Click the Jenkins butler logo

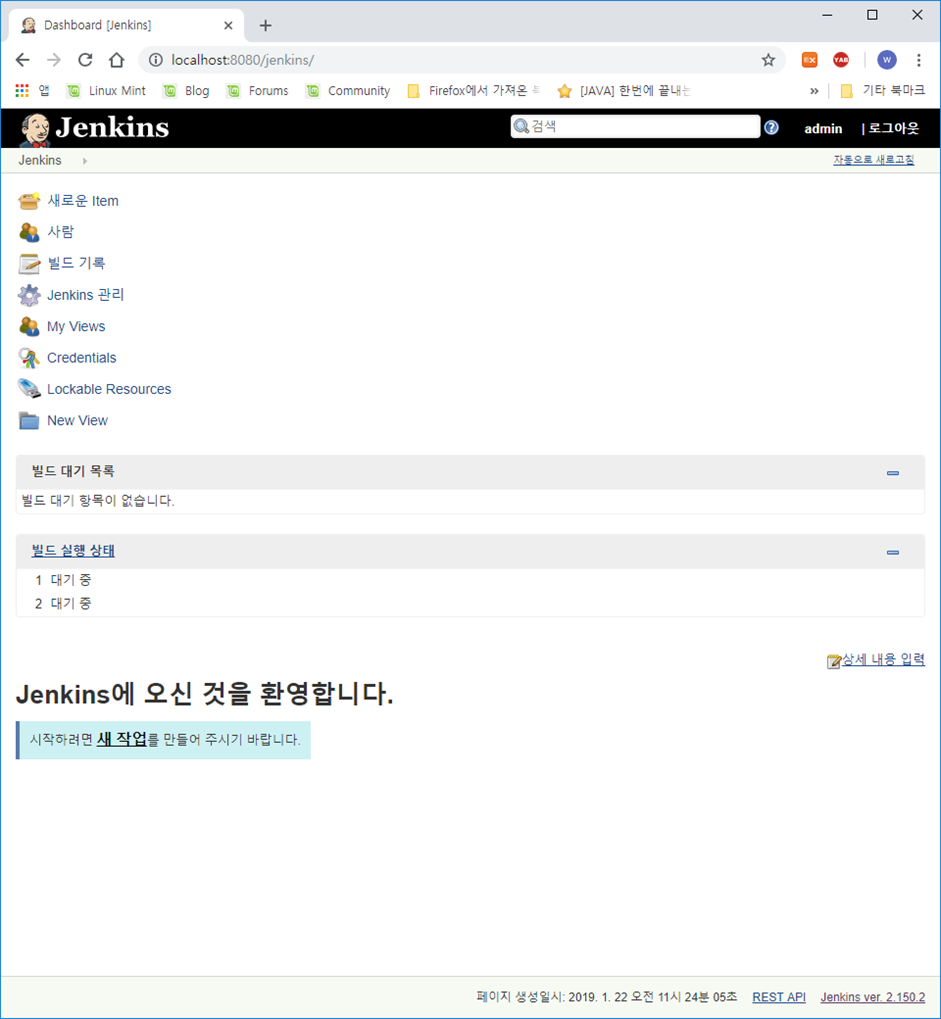click(x=34, y=129)
